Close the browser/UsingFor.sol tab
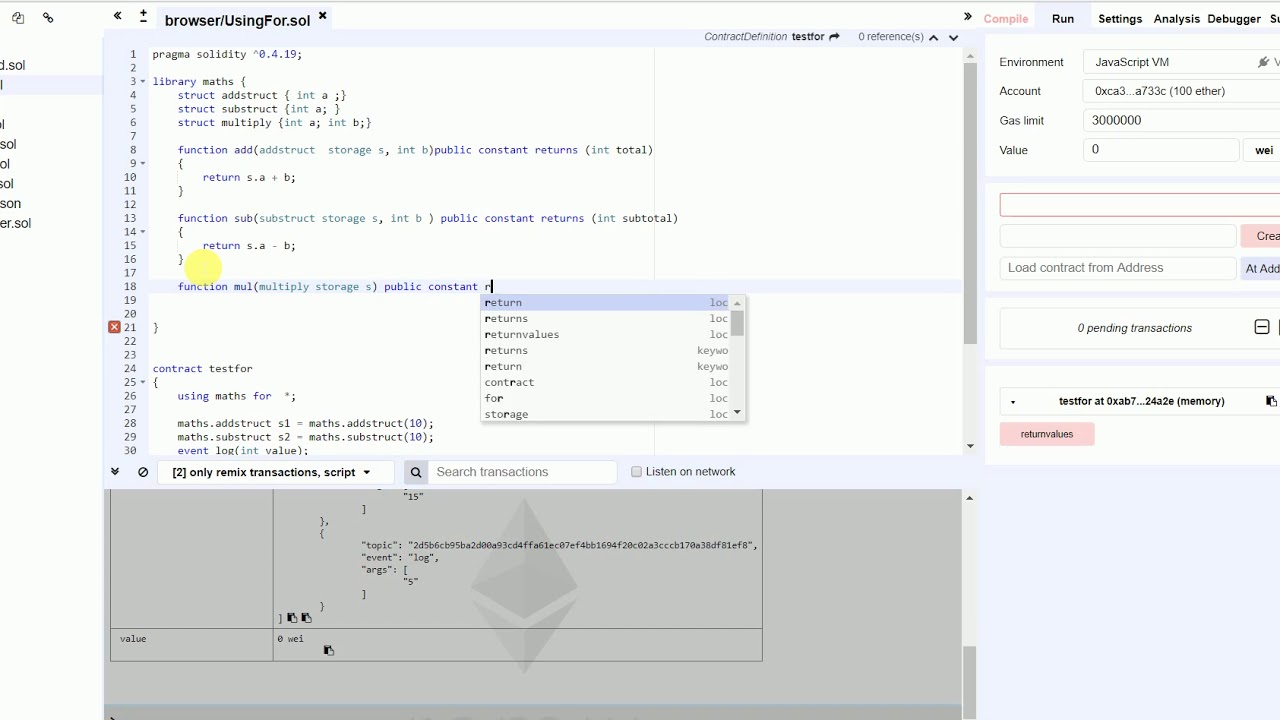The width and height of the screenshot is (1280, 720). [322, 16]
